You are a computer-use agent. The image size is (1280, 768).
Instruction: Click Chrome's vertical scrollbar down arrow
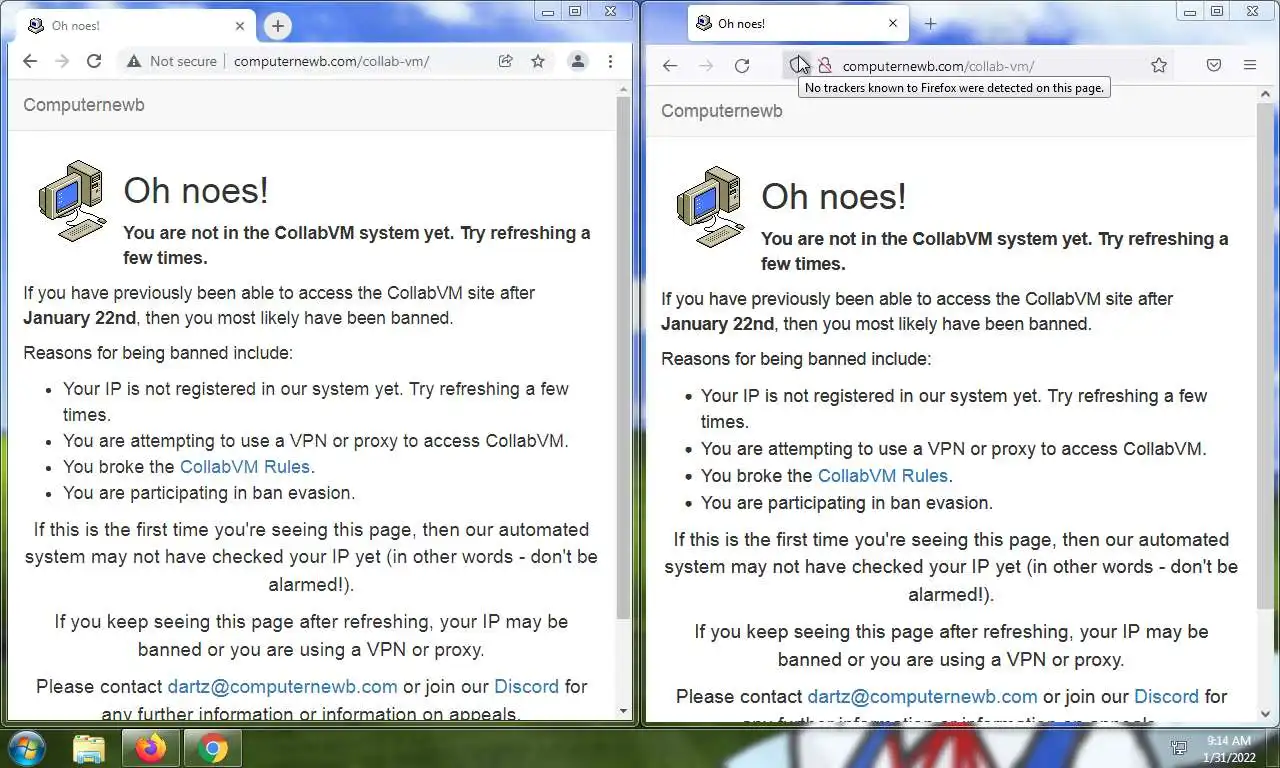click(624, 712)
